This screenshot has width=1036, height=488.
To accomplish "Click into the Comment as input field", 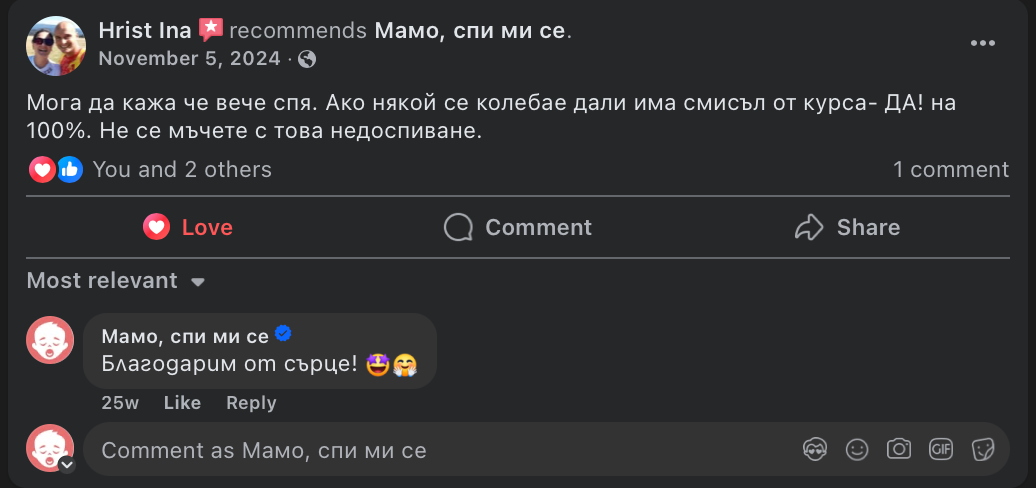I will pyautogui.click(x=440, y=450).
